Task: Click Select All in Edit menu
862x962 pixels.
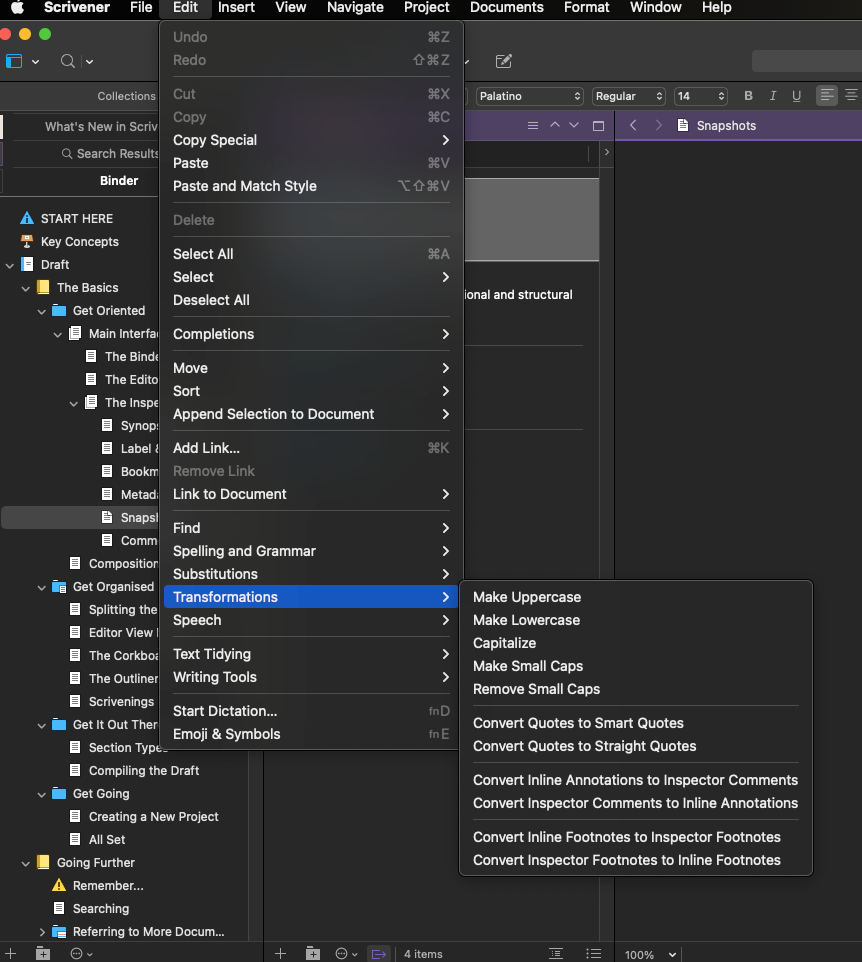Action: 311,254
